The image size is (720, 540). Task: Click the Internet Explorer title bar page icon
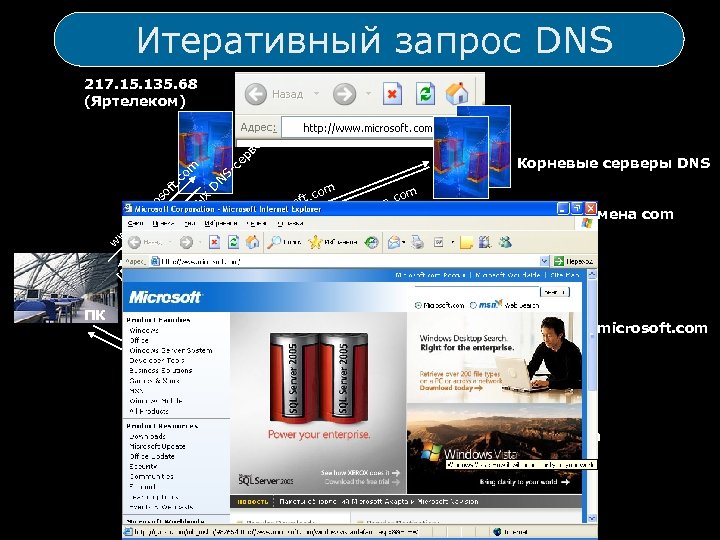point(128,209)
